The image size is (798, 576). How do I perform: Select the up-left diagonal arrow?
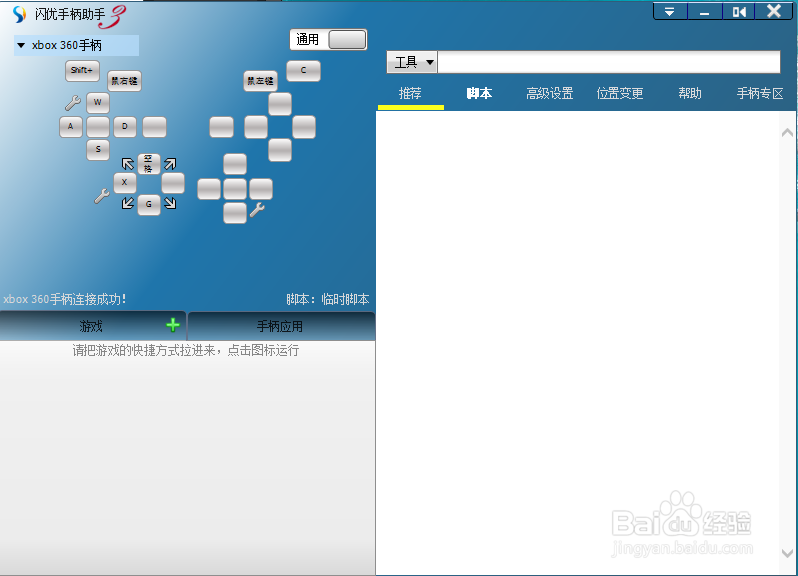click(128, 164)
